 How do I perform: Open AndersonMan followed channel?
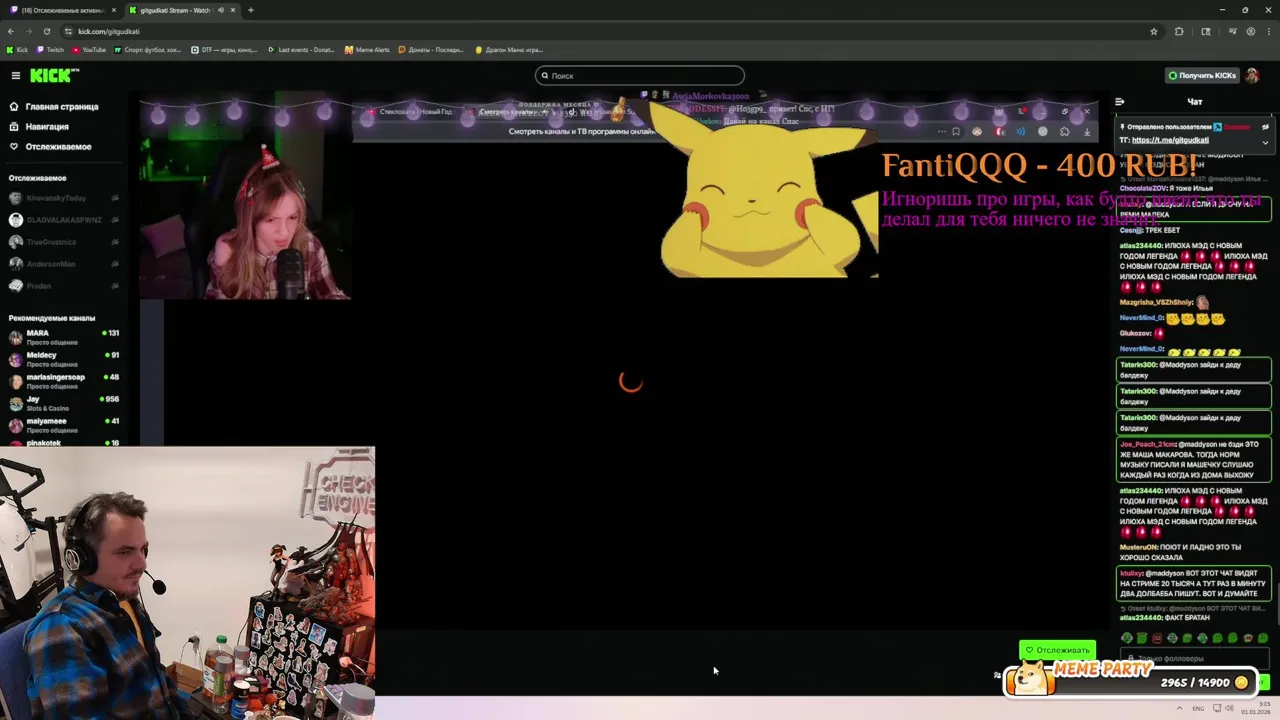click(x=64, y=264)
